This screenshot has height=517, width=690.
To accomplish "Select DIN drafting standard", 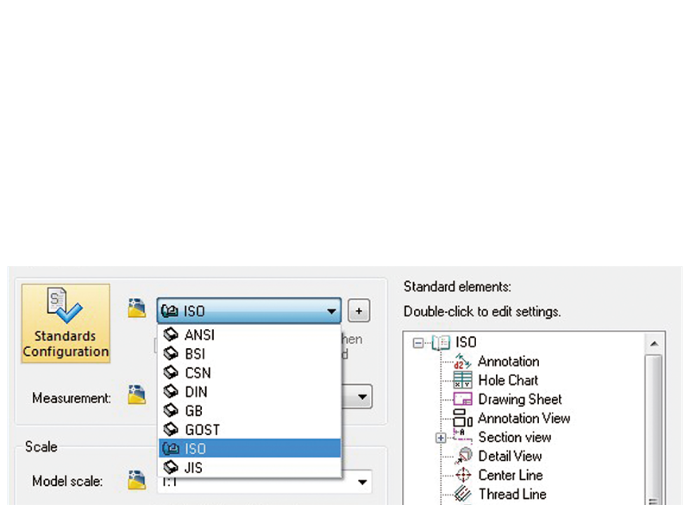I will click(x=195, y=391).
